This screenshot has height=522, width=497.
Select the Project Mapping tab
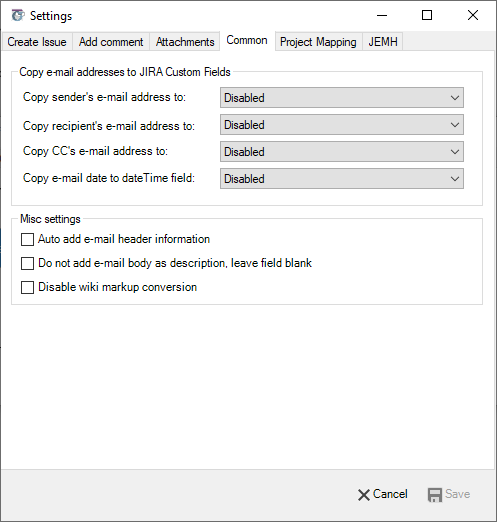pyautogui.click(x=318, y=42)
